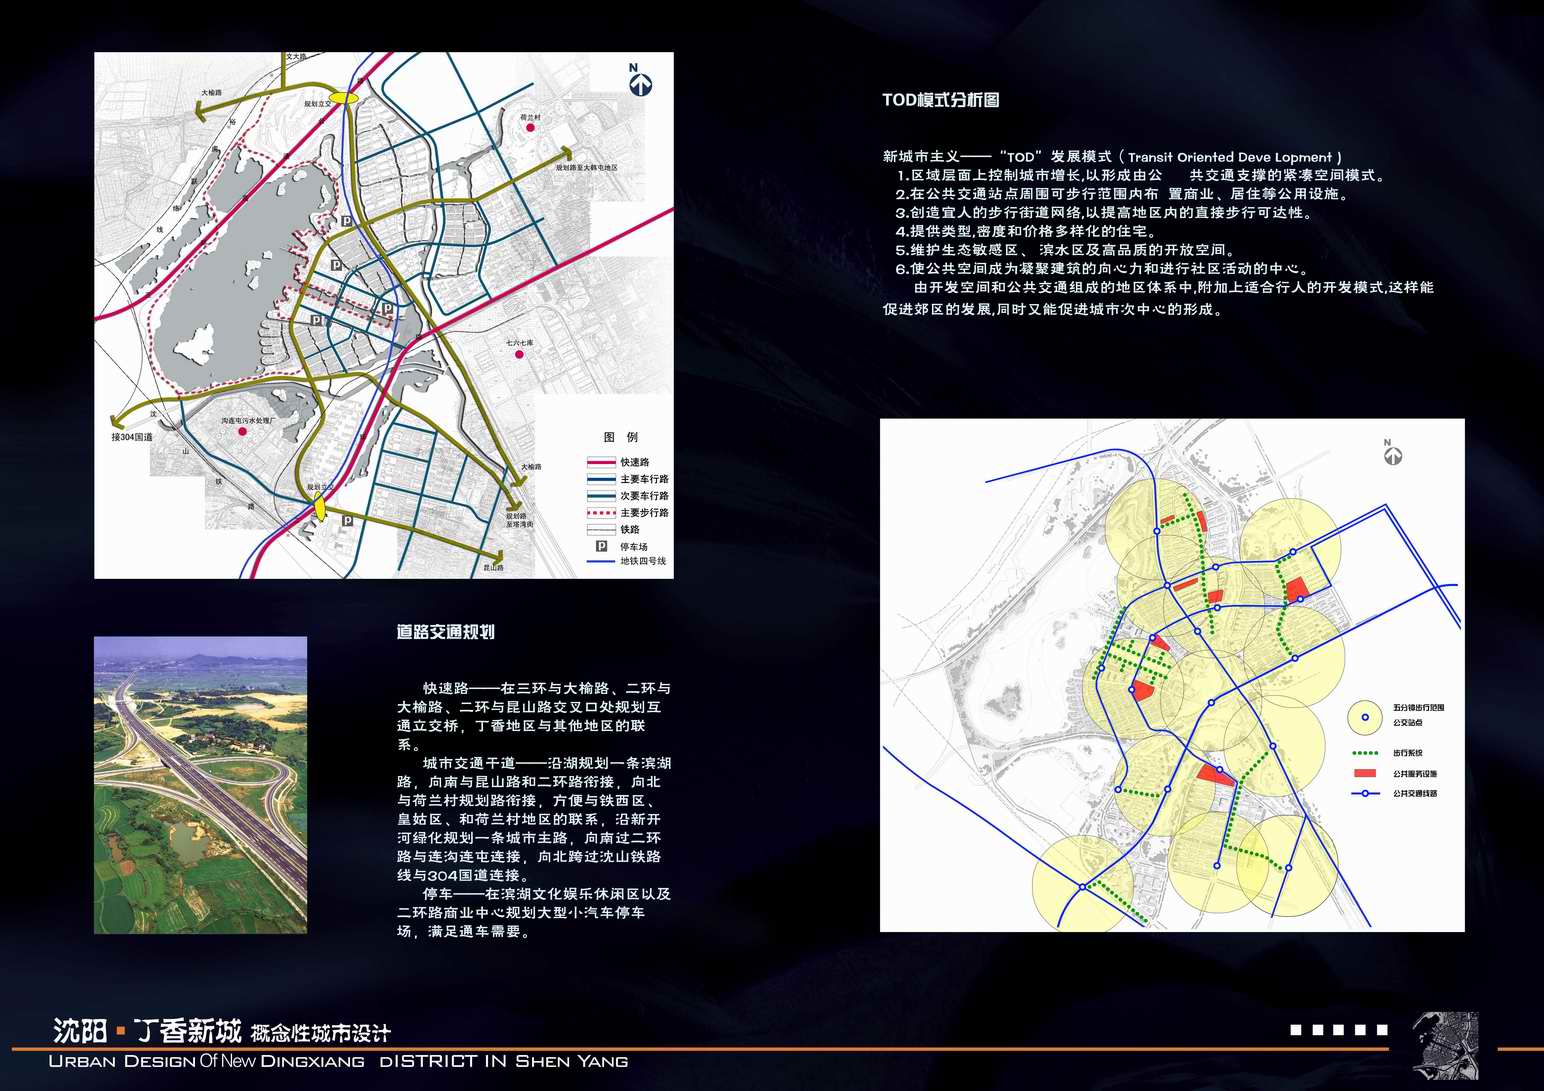Click the yellow 规划立交 oval near 文大路

coord(345,98)
